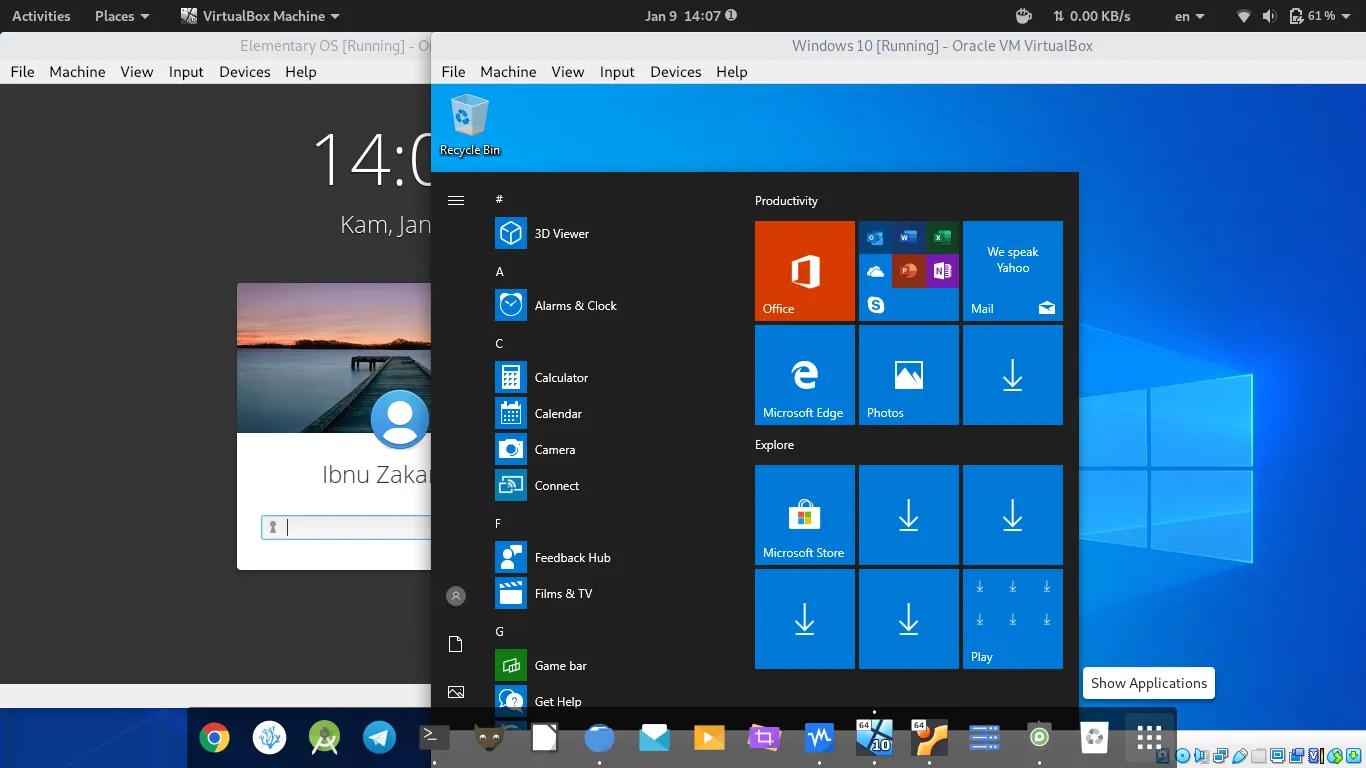This screenshot has width=1366, height=768.
Task: Open Pictures icon in Start sidebar
Action: tap(456, 692)
